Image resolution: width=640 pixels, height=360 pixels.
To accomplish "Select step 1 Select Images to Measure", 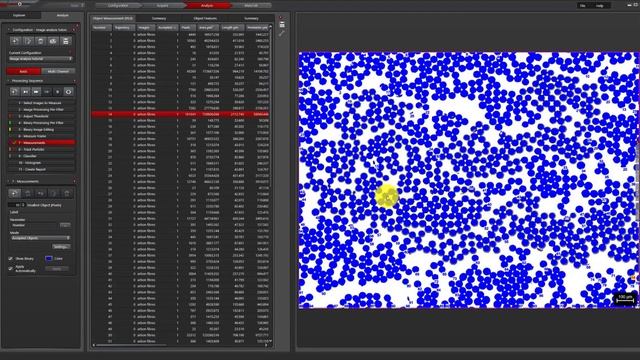I will 42,103.
